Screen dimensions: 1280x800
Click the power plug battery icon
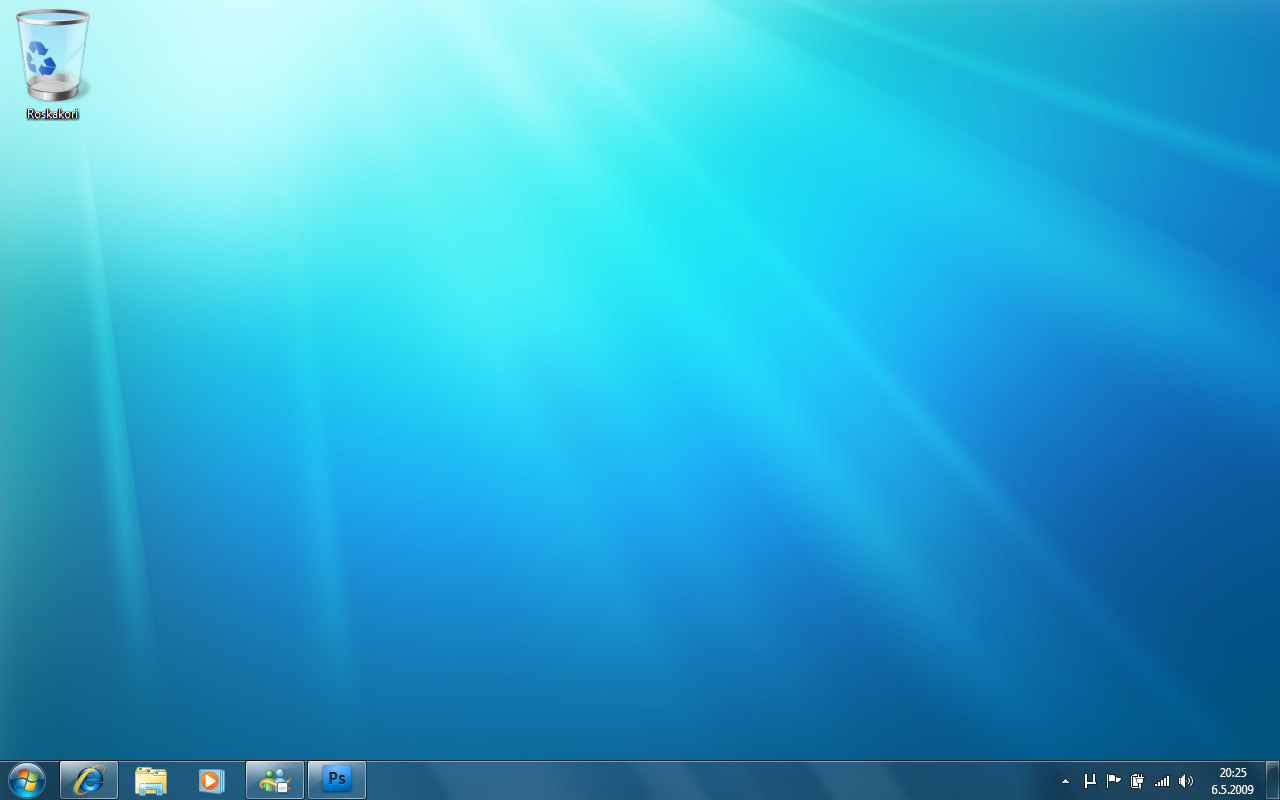[x=1137, y=781]
